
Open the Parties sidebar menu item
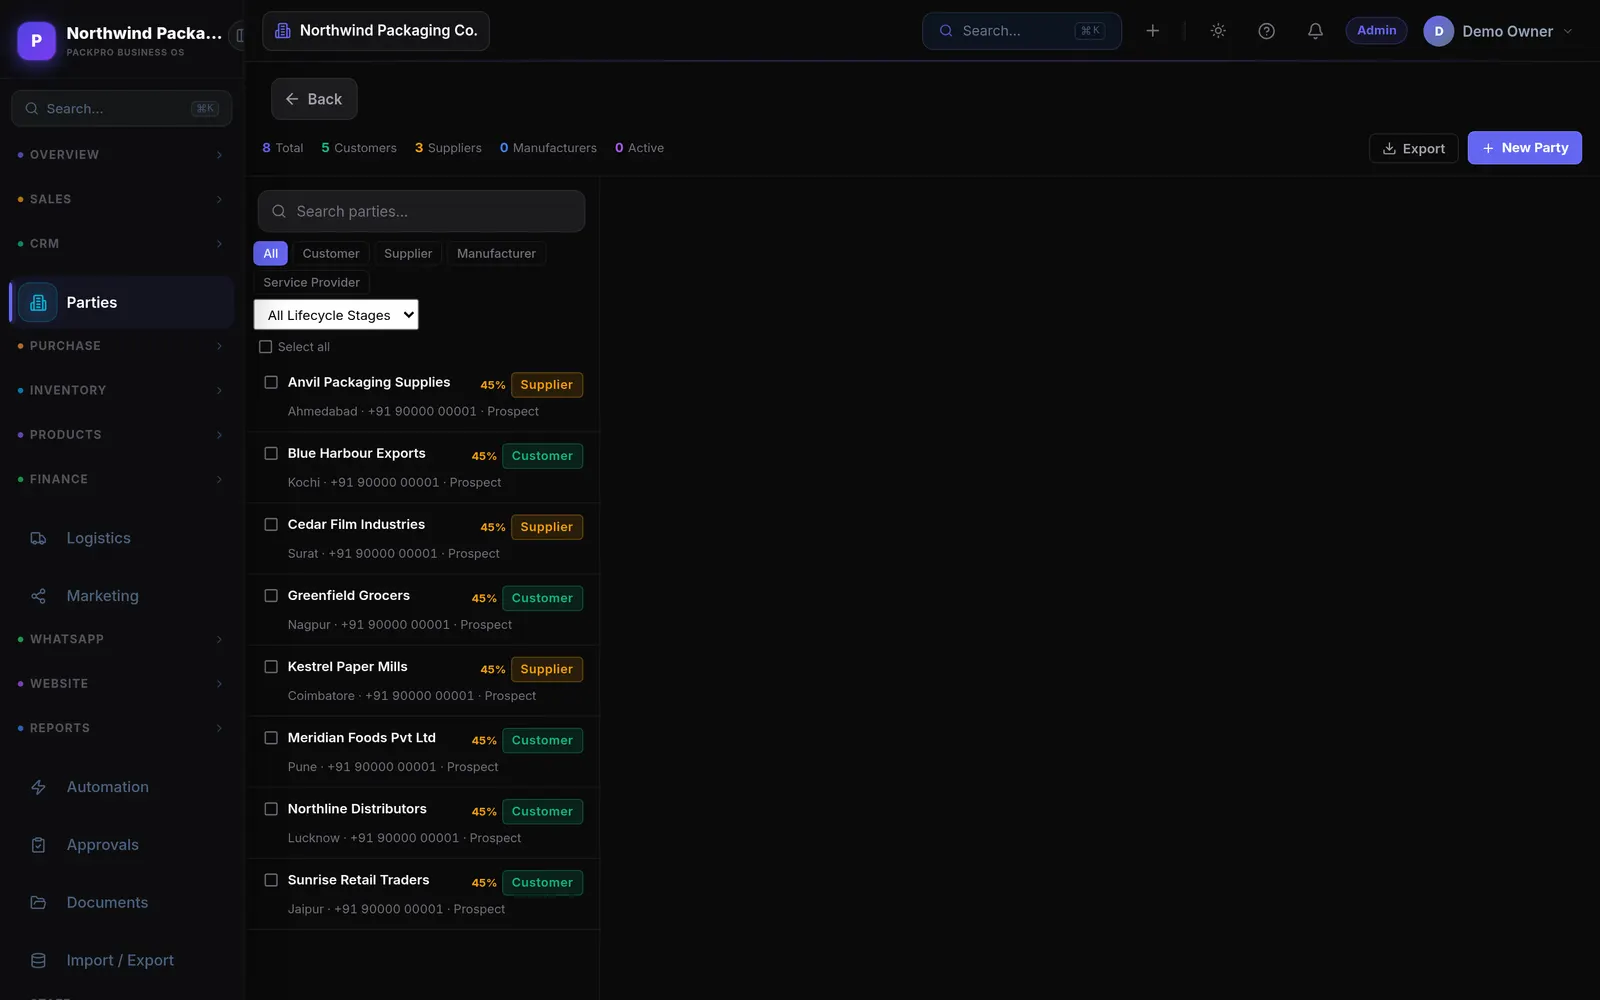point(121,302)
